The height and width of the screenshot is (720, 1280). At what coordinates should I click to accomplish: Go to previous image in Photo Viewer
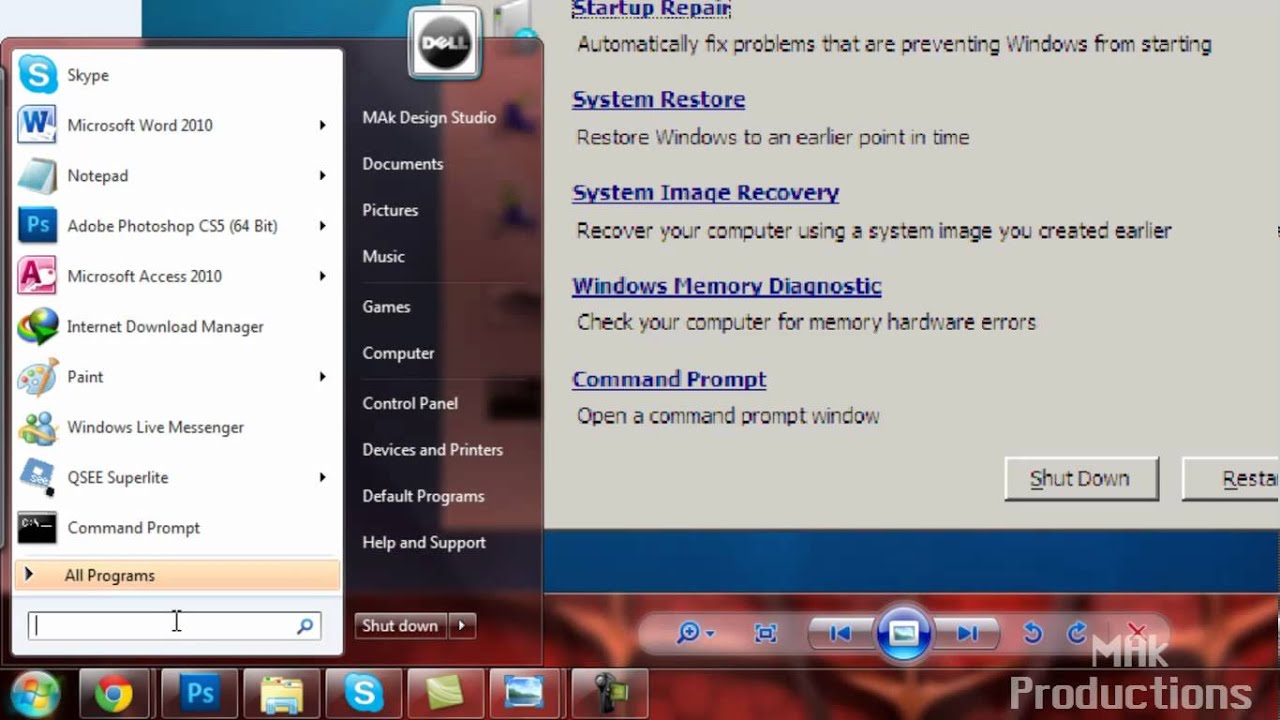click(x=841, y=633)
